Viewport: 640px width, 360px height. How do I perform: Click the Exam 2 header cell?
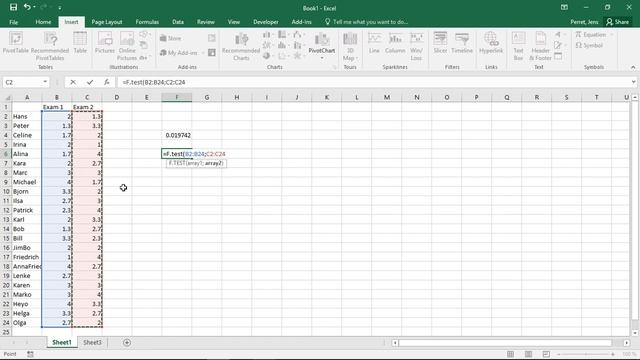[x=87, y=107]
